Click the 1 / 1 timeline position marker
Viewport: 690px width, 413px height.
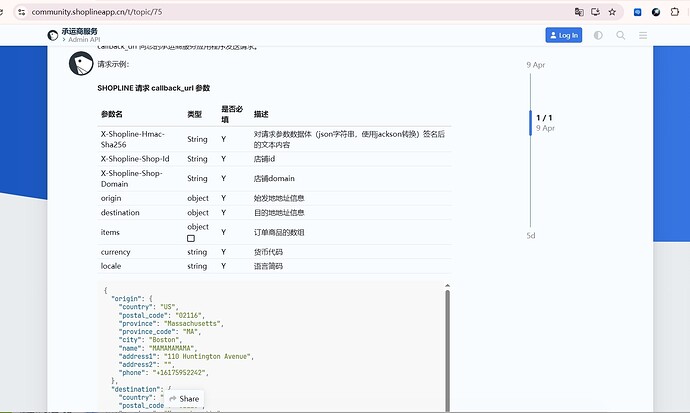point(544,118)
